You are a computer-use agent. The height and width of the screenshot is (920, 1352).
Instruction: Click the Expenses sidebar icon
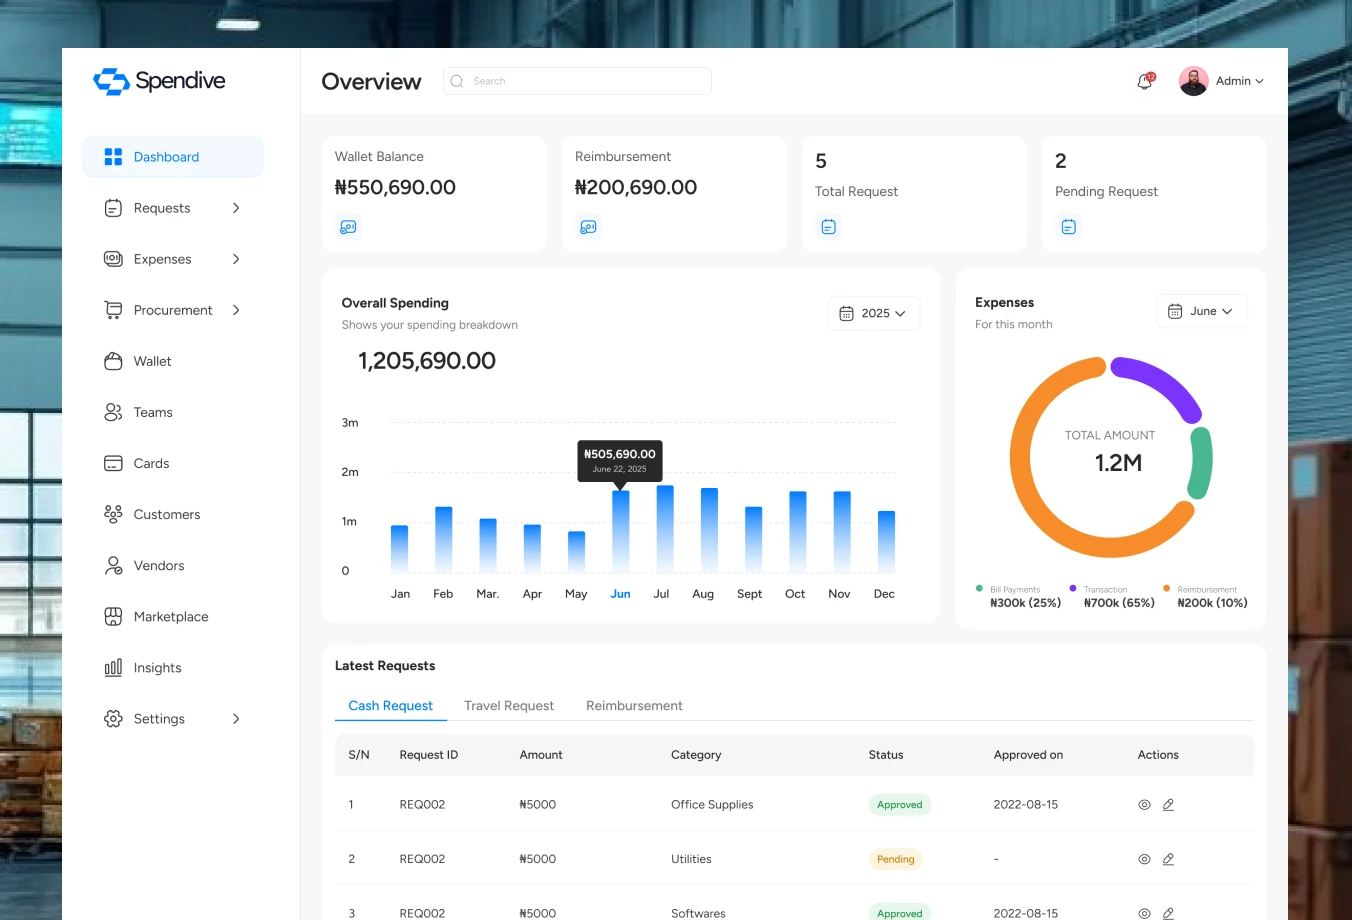coord(113,259)
